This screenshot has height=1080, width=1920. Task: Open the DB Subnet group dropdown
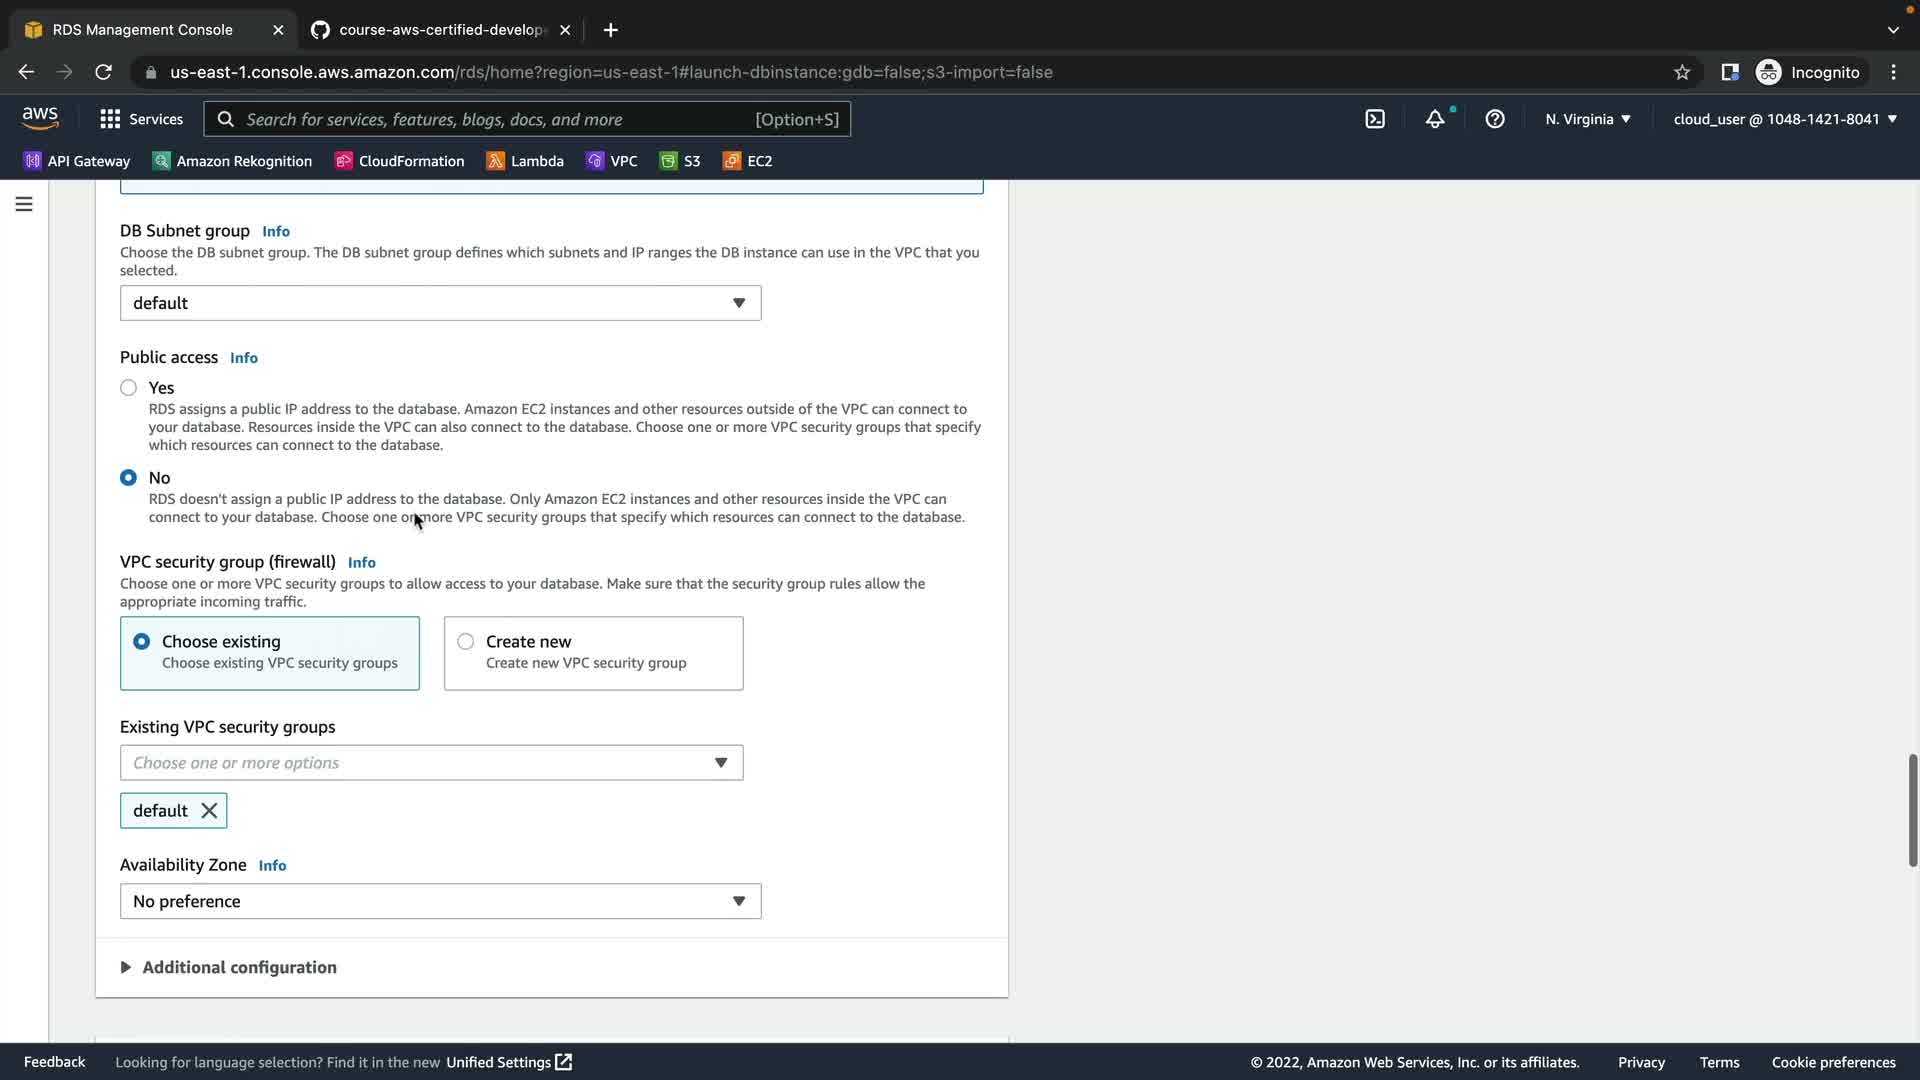440,303
